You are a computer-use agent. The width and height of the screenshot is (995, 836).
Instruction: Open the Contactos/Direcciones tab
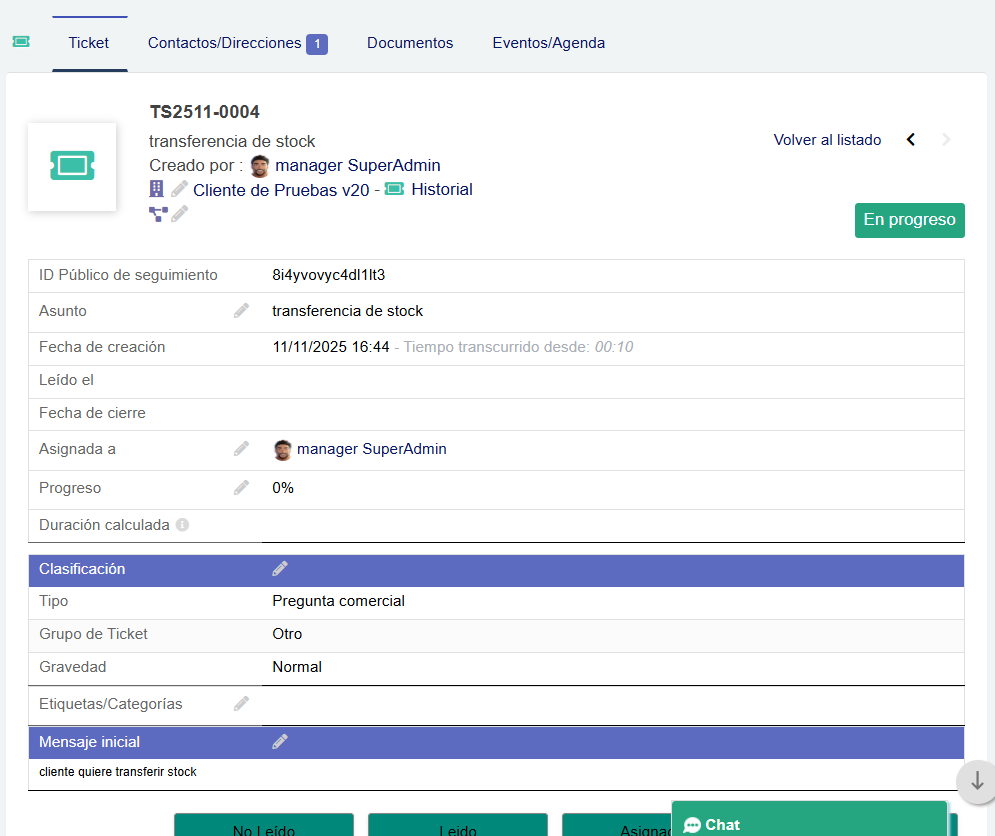[226, 43]
